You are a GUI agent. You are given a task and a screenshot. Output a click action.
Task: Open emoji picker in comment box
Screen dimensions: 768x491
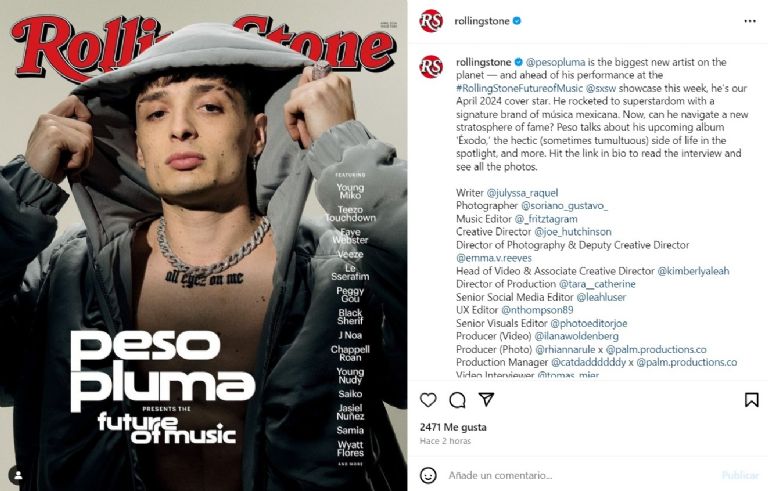[x=428, y=475]
